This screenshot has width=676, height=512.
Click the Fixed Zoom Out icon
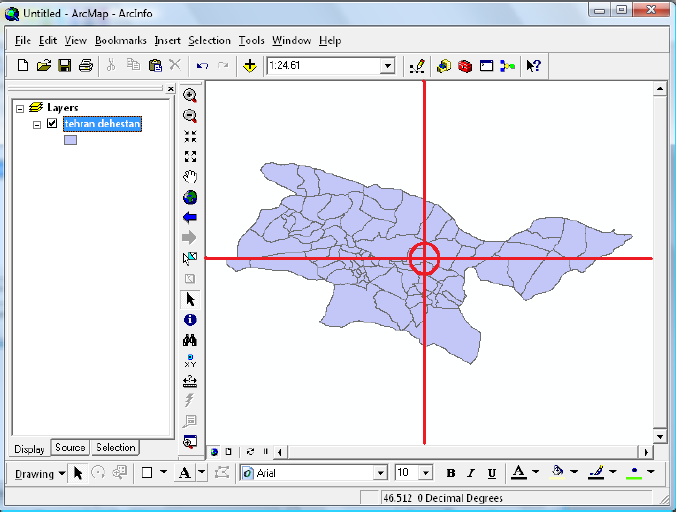click(190, 156)
